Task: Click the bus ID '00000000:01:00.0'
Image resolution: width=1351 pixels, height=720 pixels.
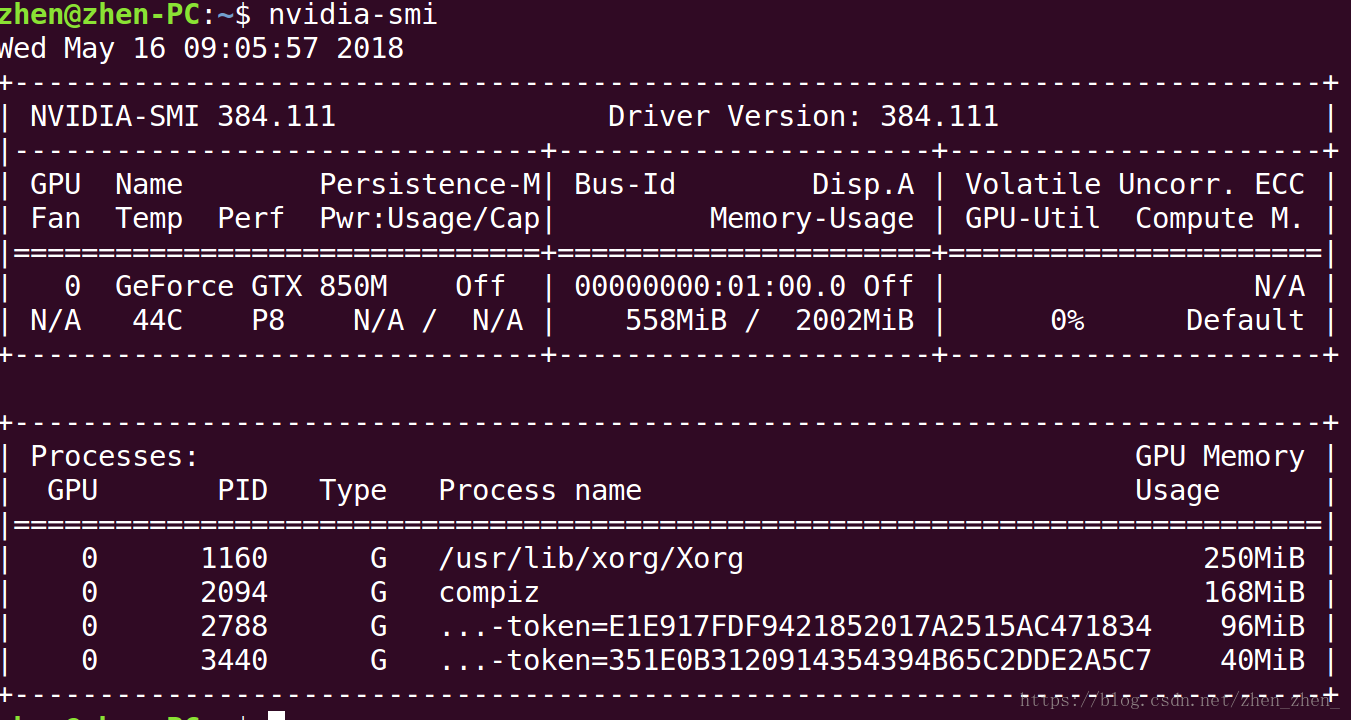Action: [x=710, y=286]
